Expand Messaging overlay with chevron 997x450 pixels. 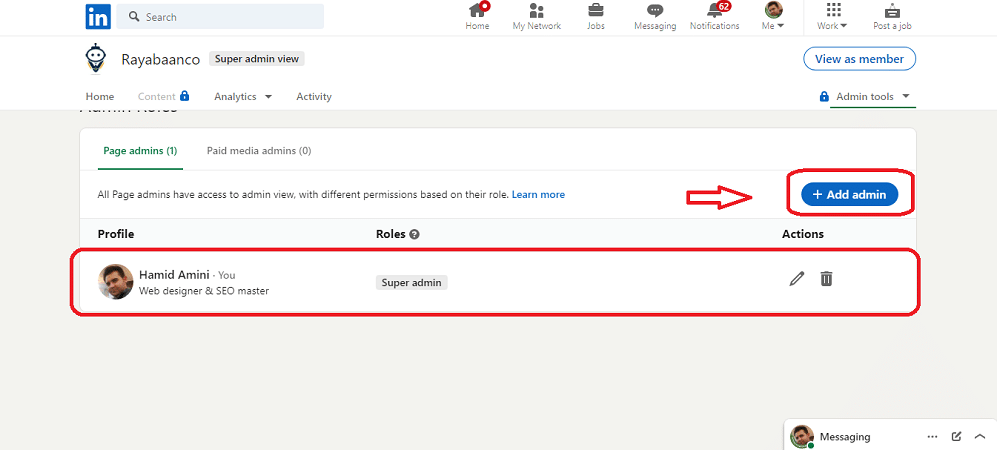980,437
